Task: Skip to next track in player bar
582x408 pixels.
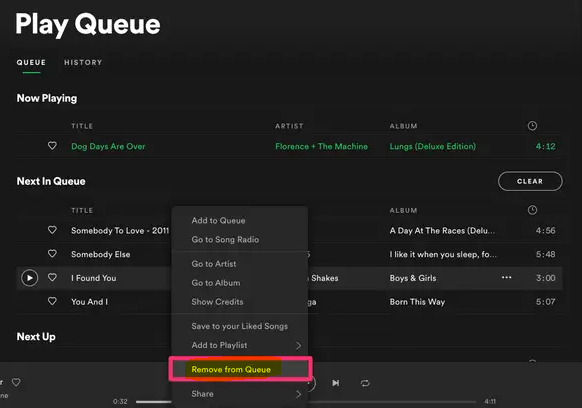Action: click(336, 383)
